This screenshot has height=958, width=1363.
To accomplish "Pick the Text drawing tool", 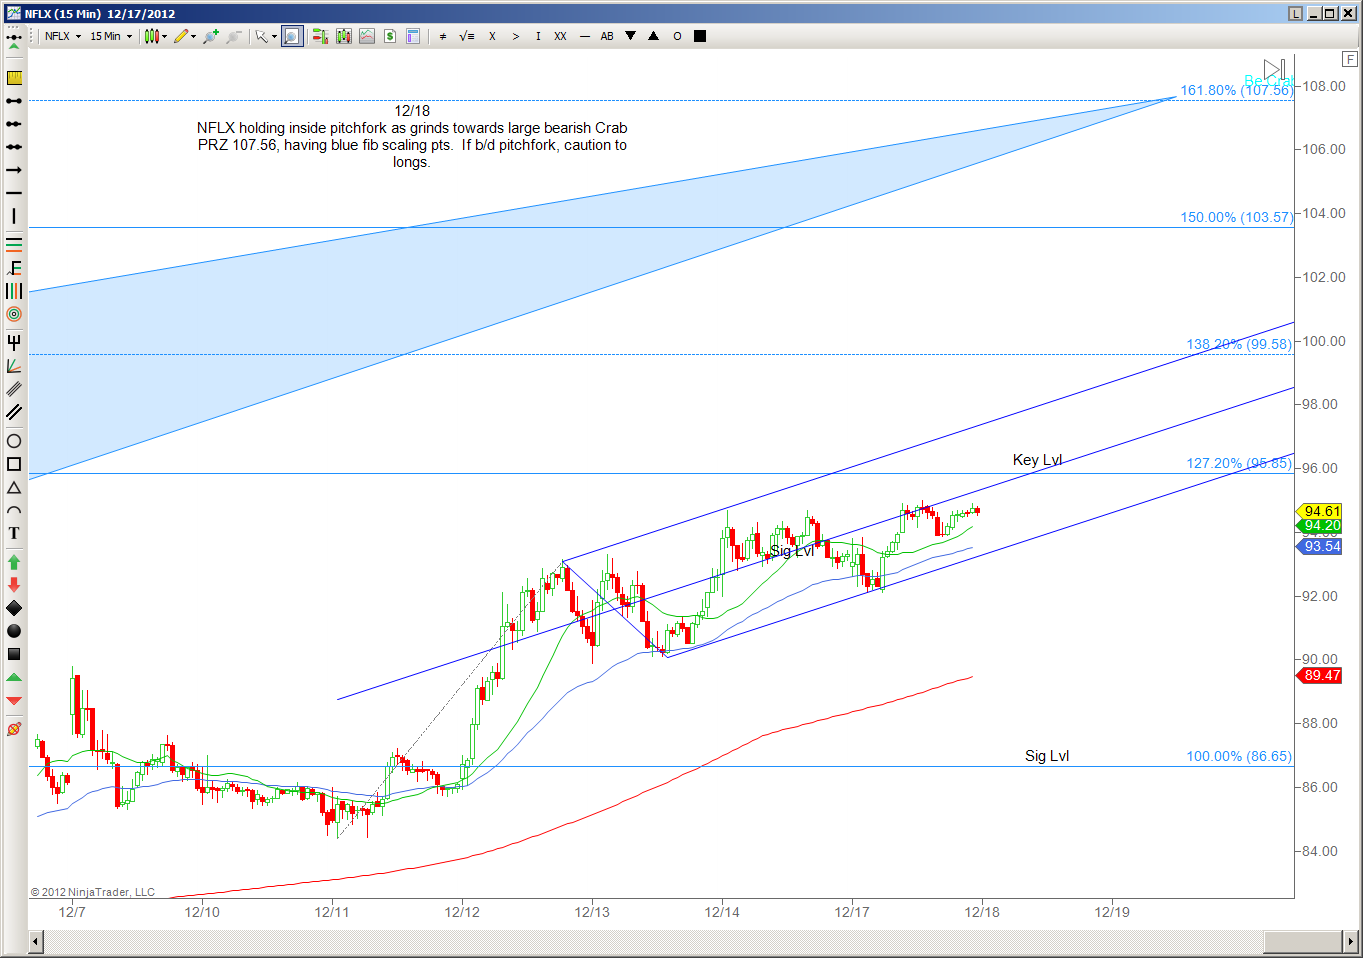I will point(14,533).
